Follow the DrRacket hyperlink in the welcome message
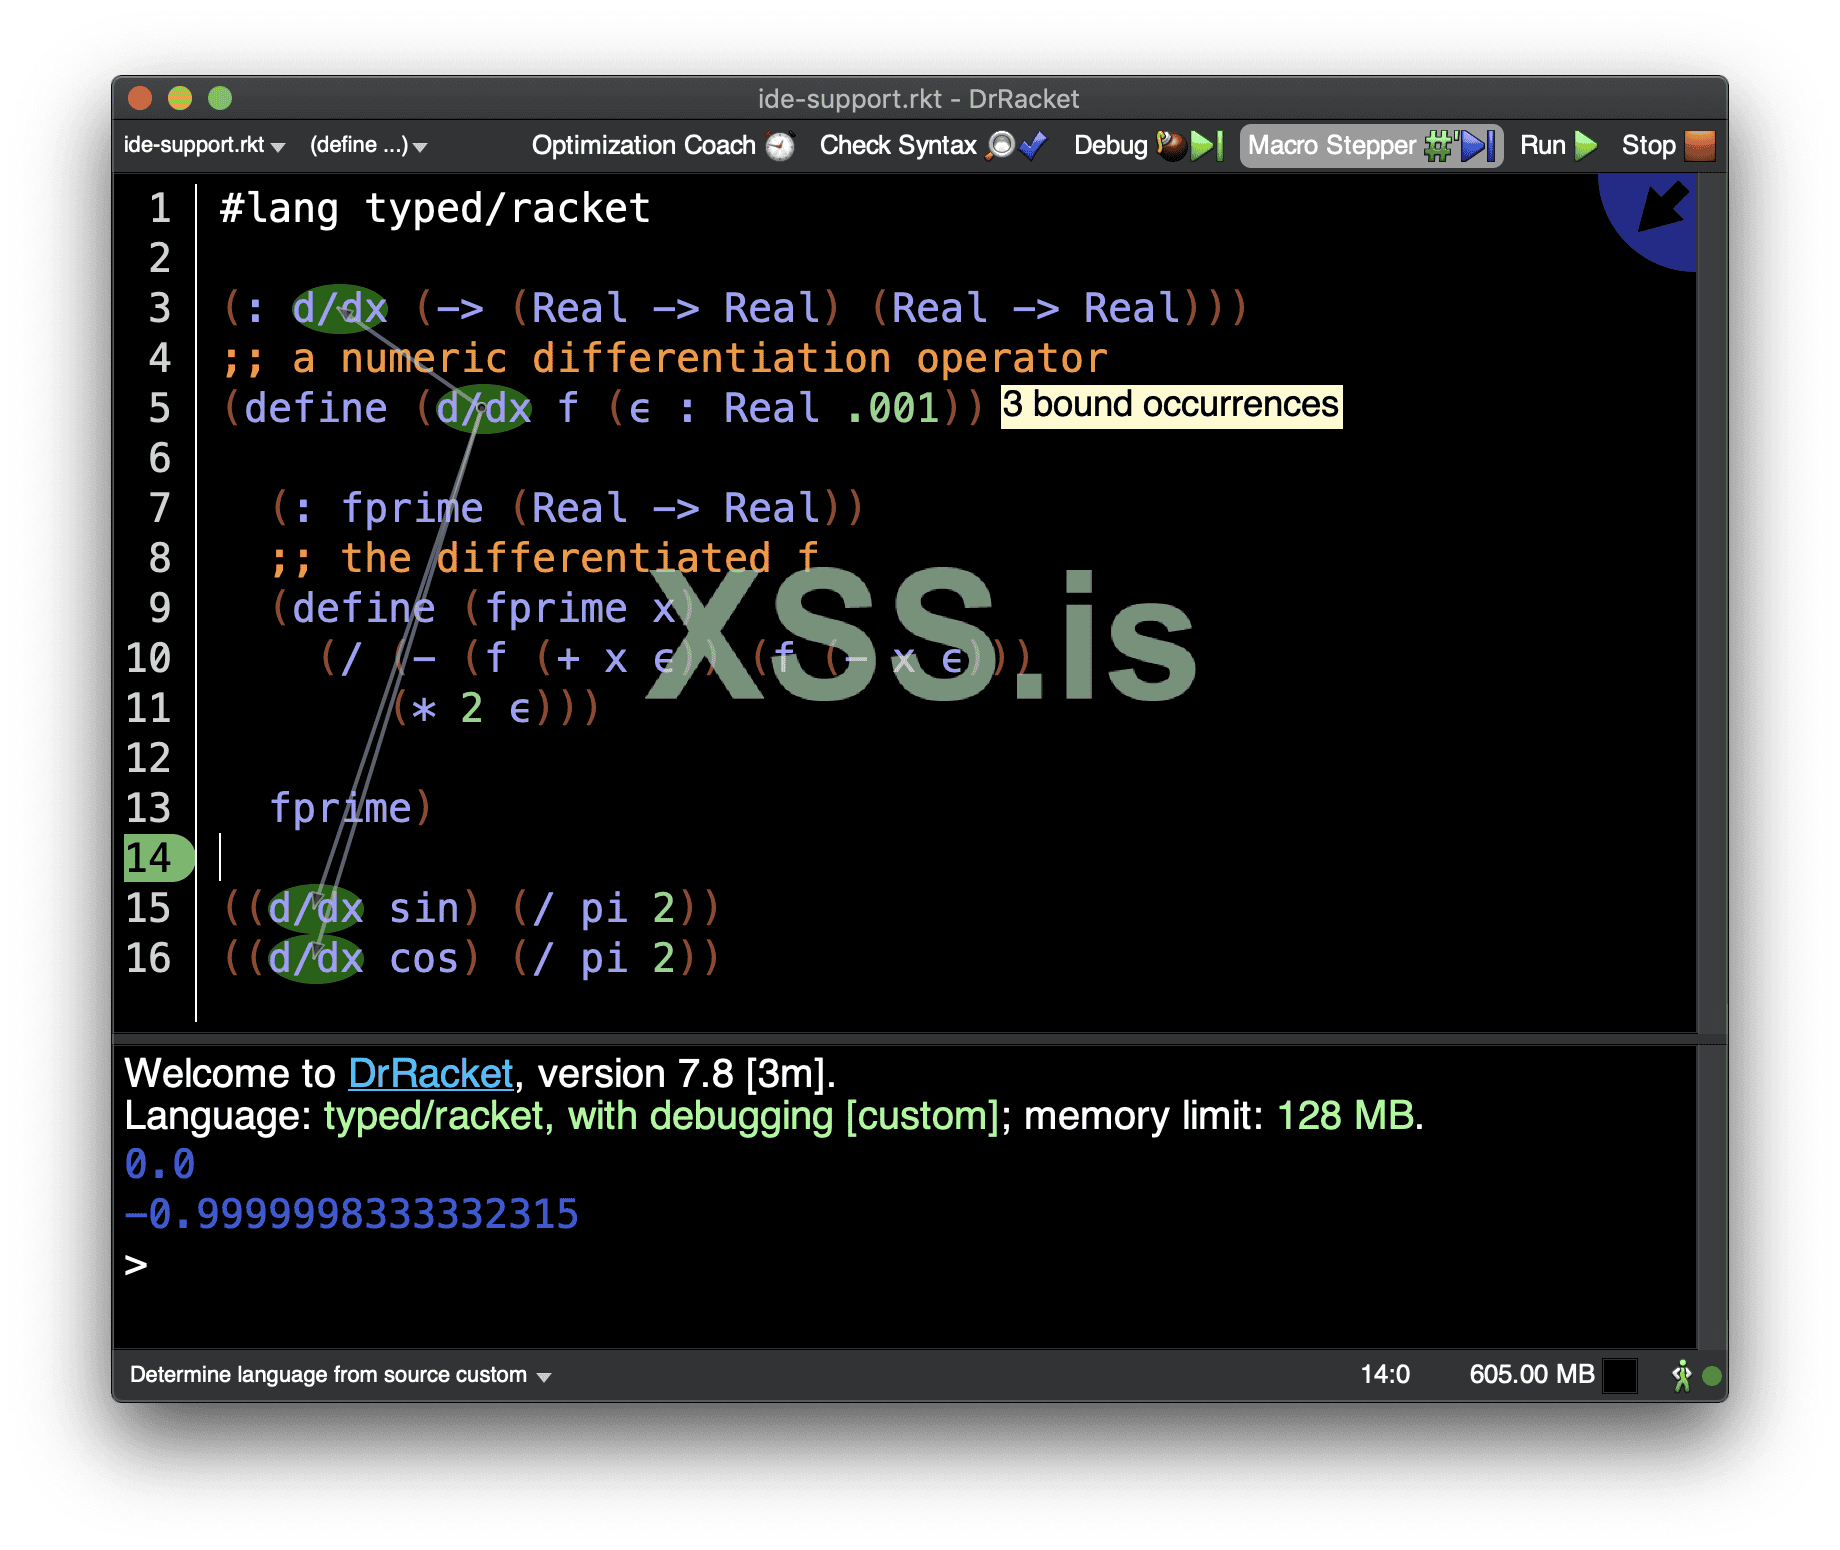Image resolution: width=1840 pixels, height=1550 pixels. click(430, 1073)
